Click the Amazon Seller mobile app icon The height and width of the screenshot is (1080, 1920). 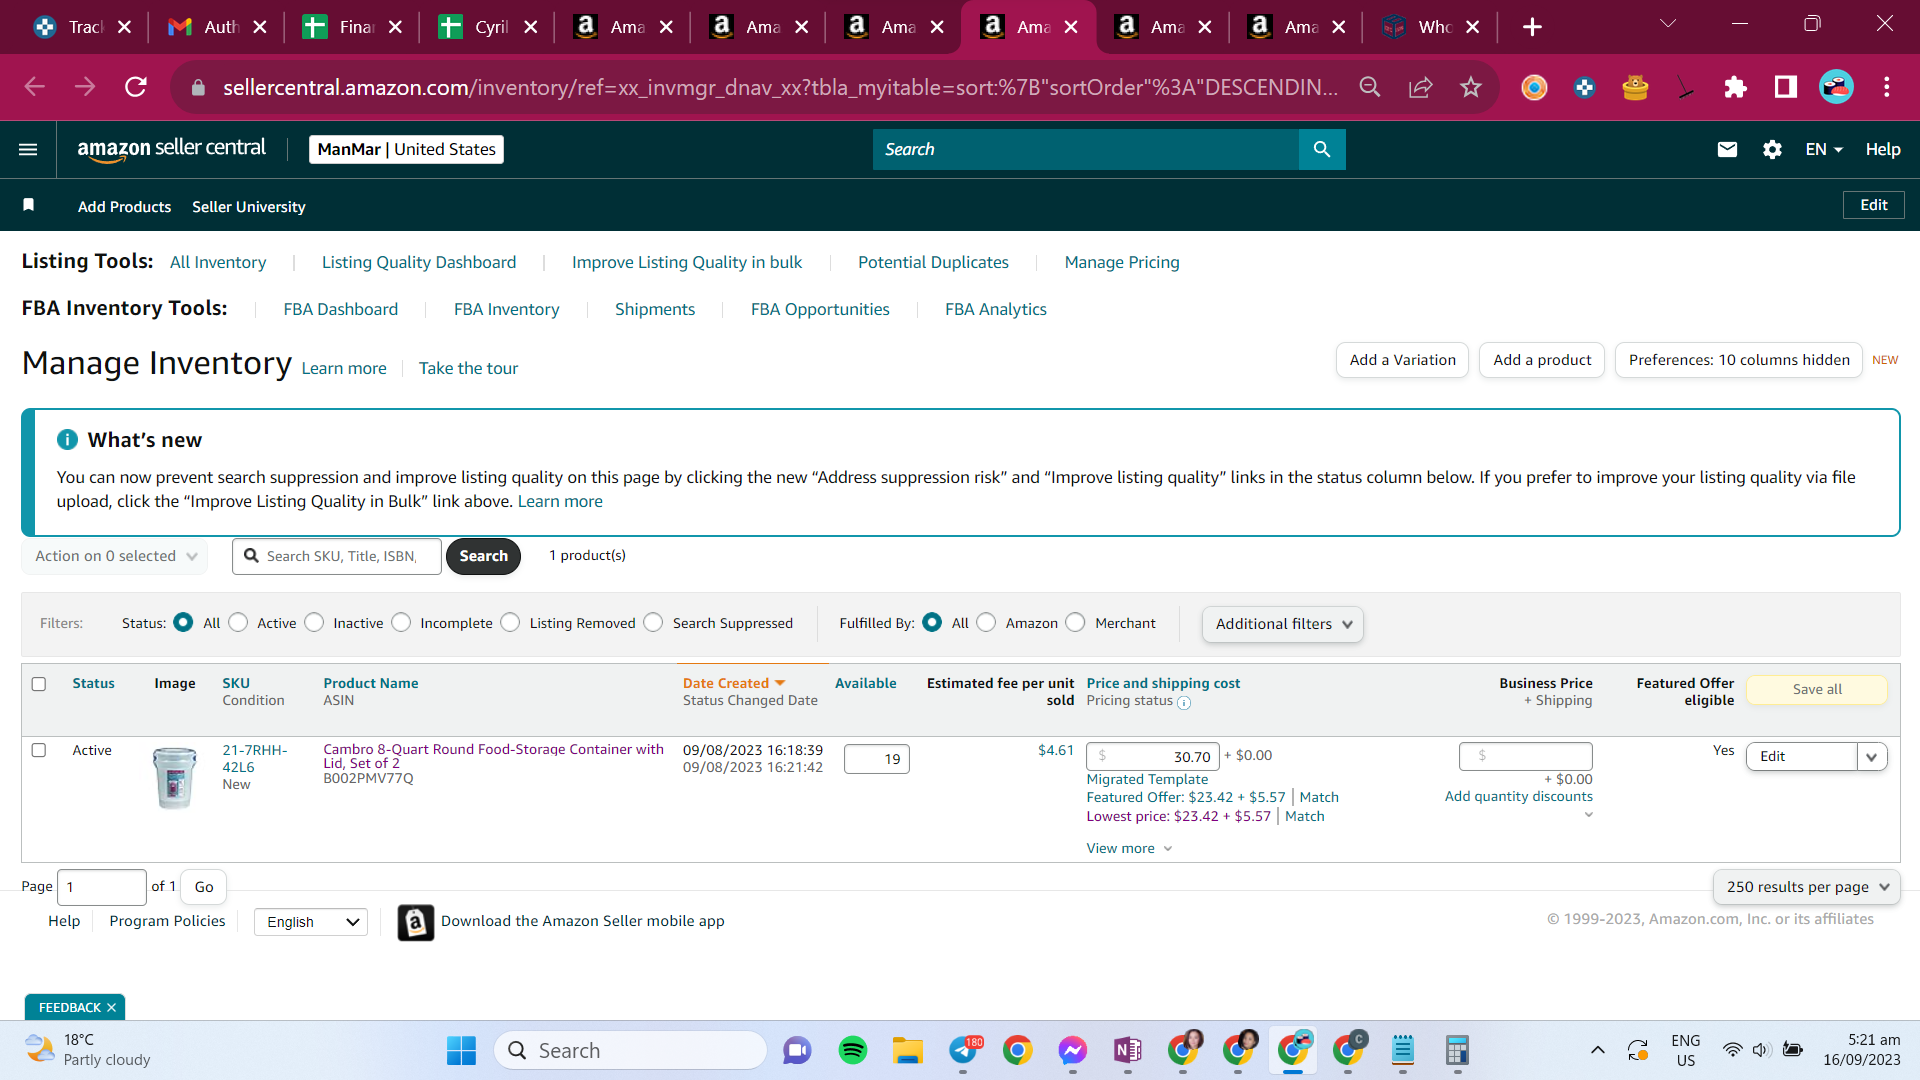[x=416, y=922]
